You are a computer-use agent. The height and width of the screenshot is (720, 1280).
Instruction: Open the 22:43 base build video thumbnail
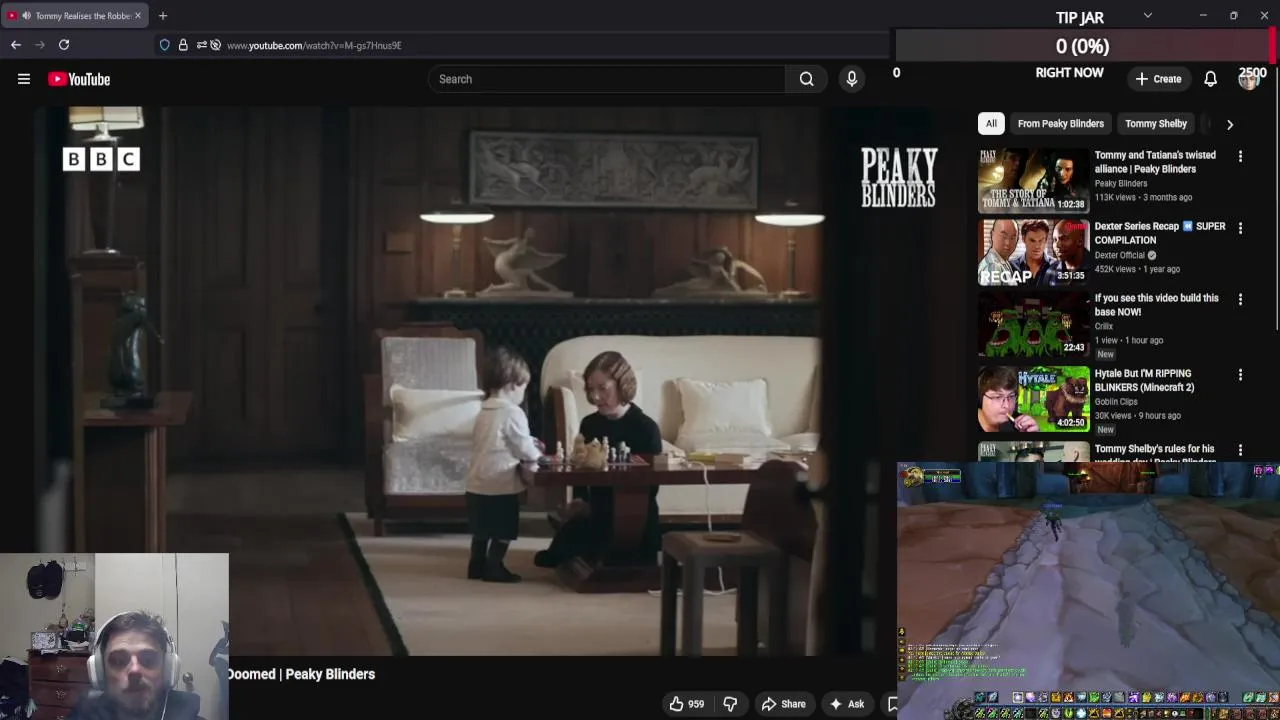(1033, 324)
